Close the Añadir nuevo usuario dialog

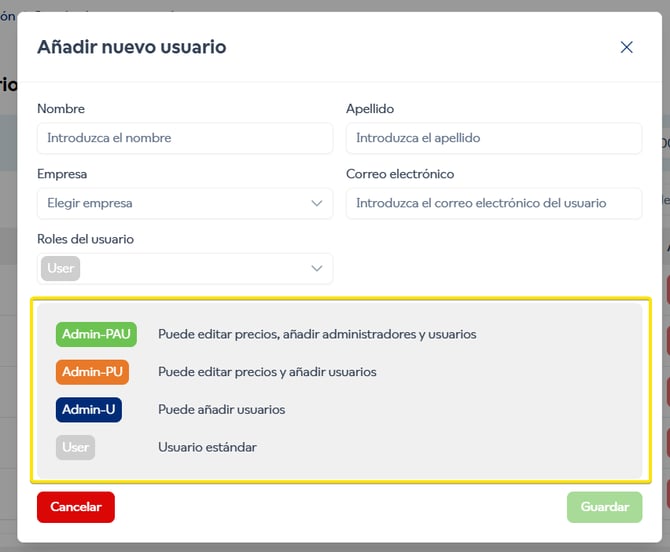(x=627, y=47)
